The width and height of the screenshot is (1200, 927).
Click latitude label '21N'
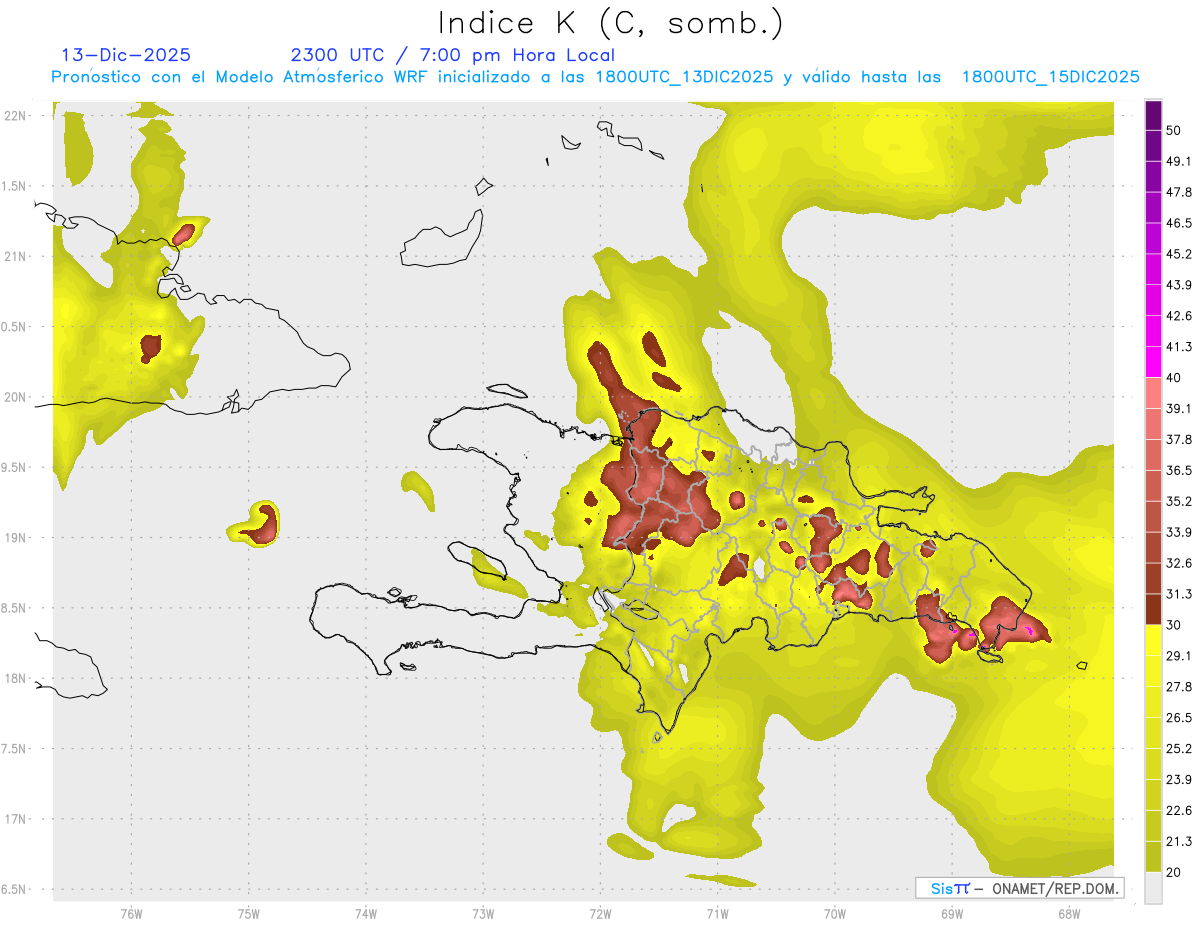click(16, 257)
